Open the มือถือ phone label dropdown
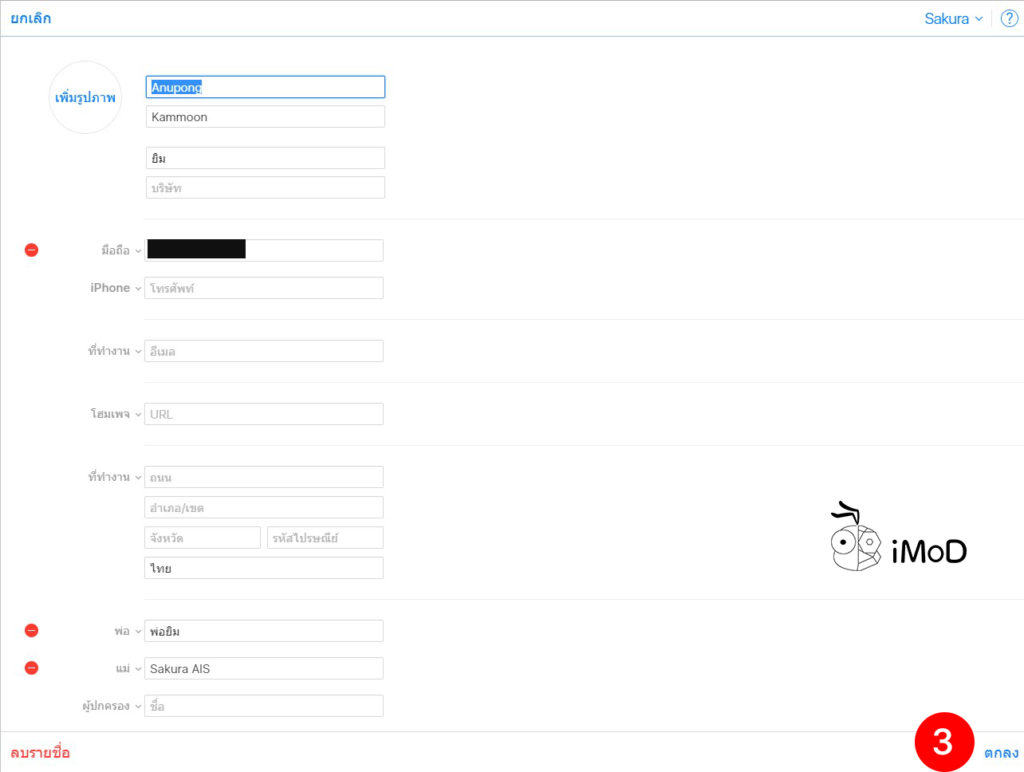 point(121,250)
